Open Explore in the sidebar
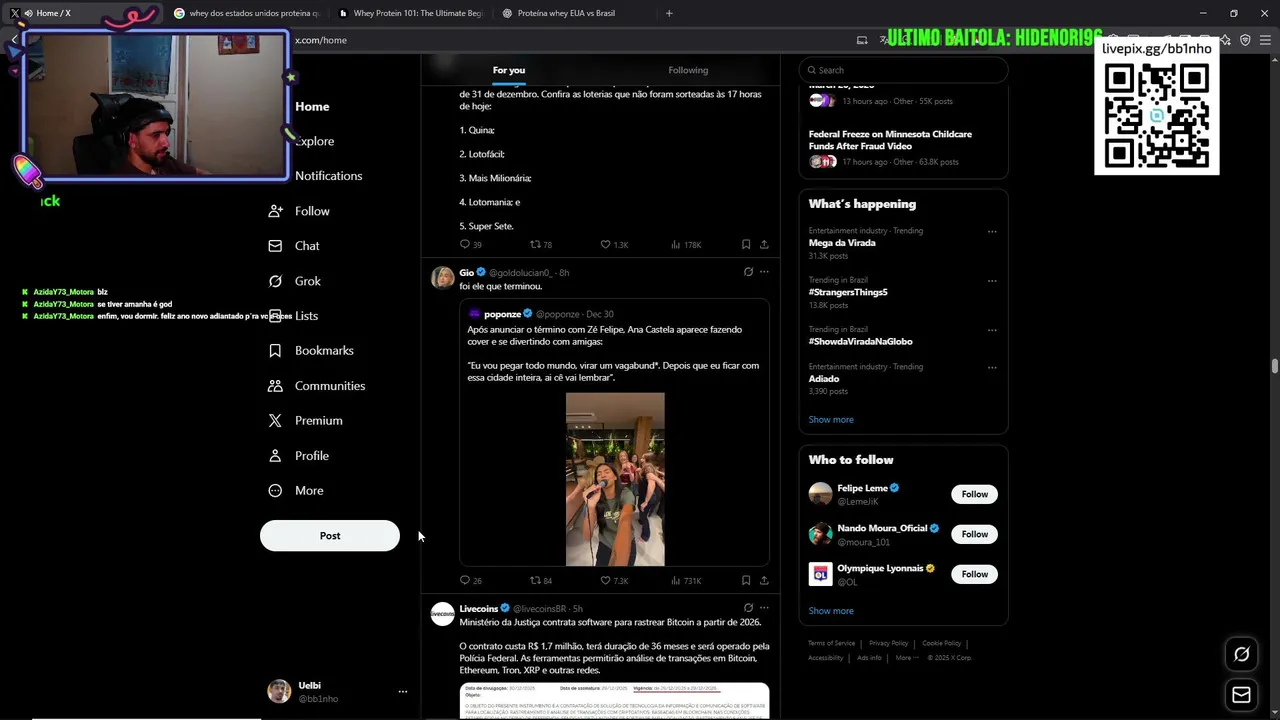The image size is (1280, 720). click(x=314, y=142)
